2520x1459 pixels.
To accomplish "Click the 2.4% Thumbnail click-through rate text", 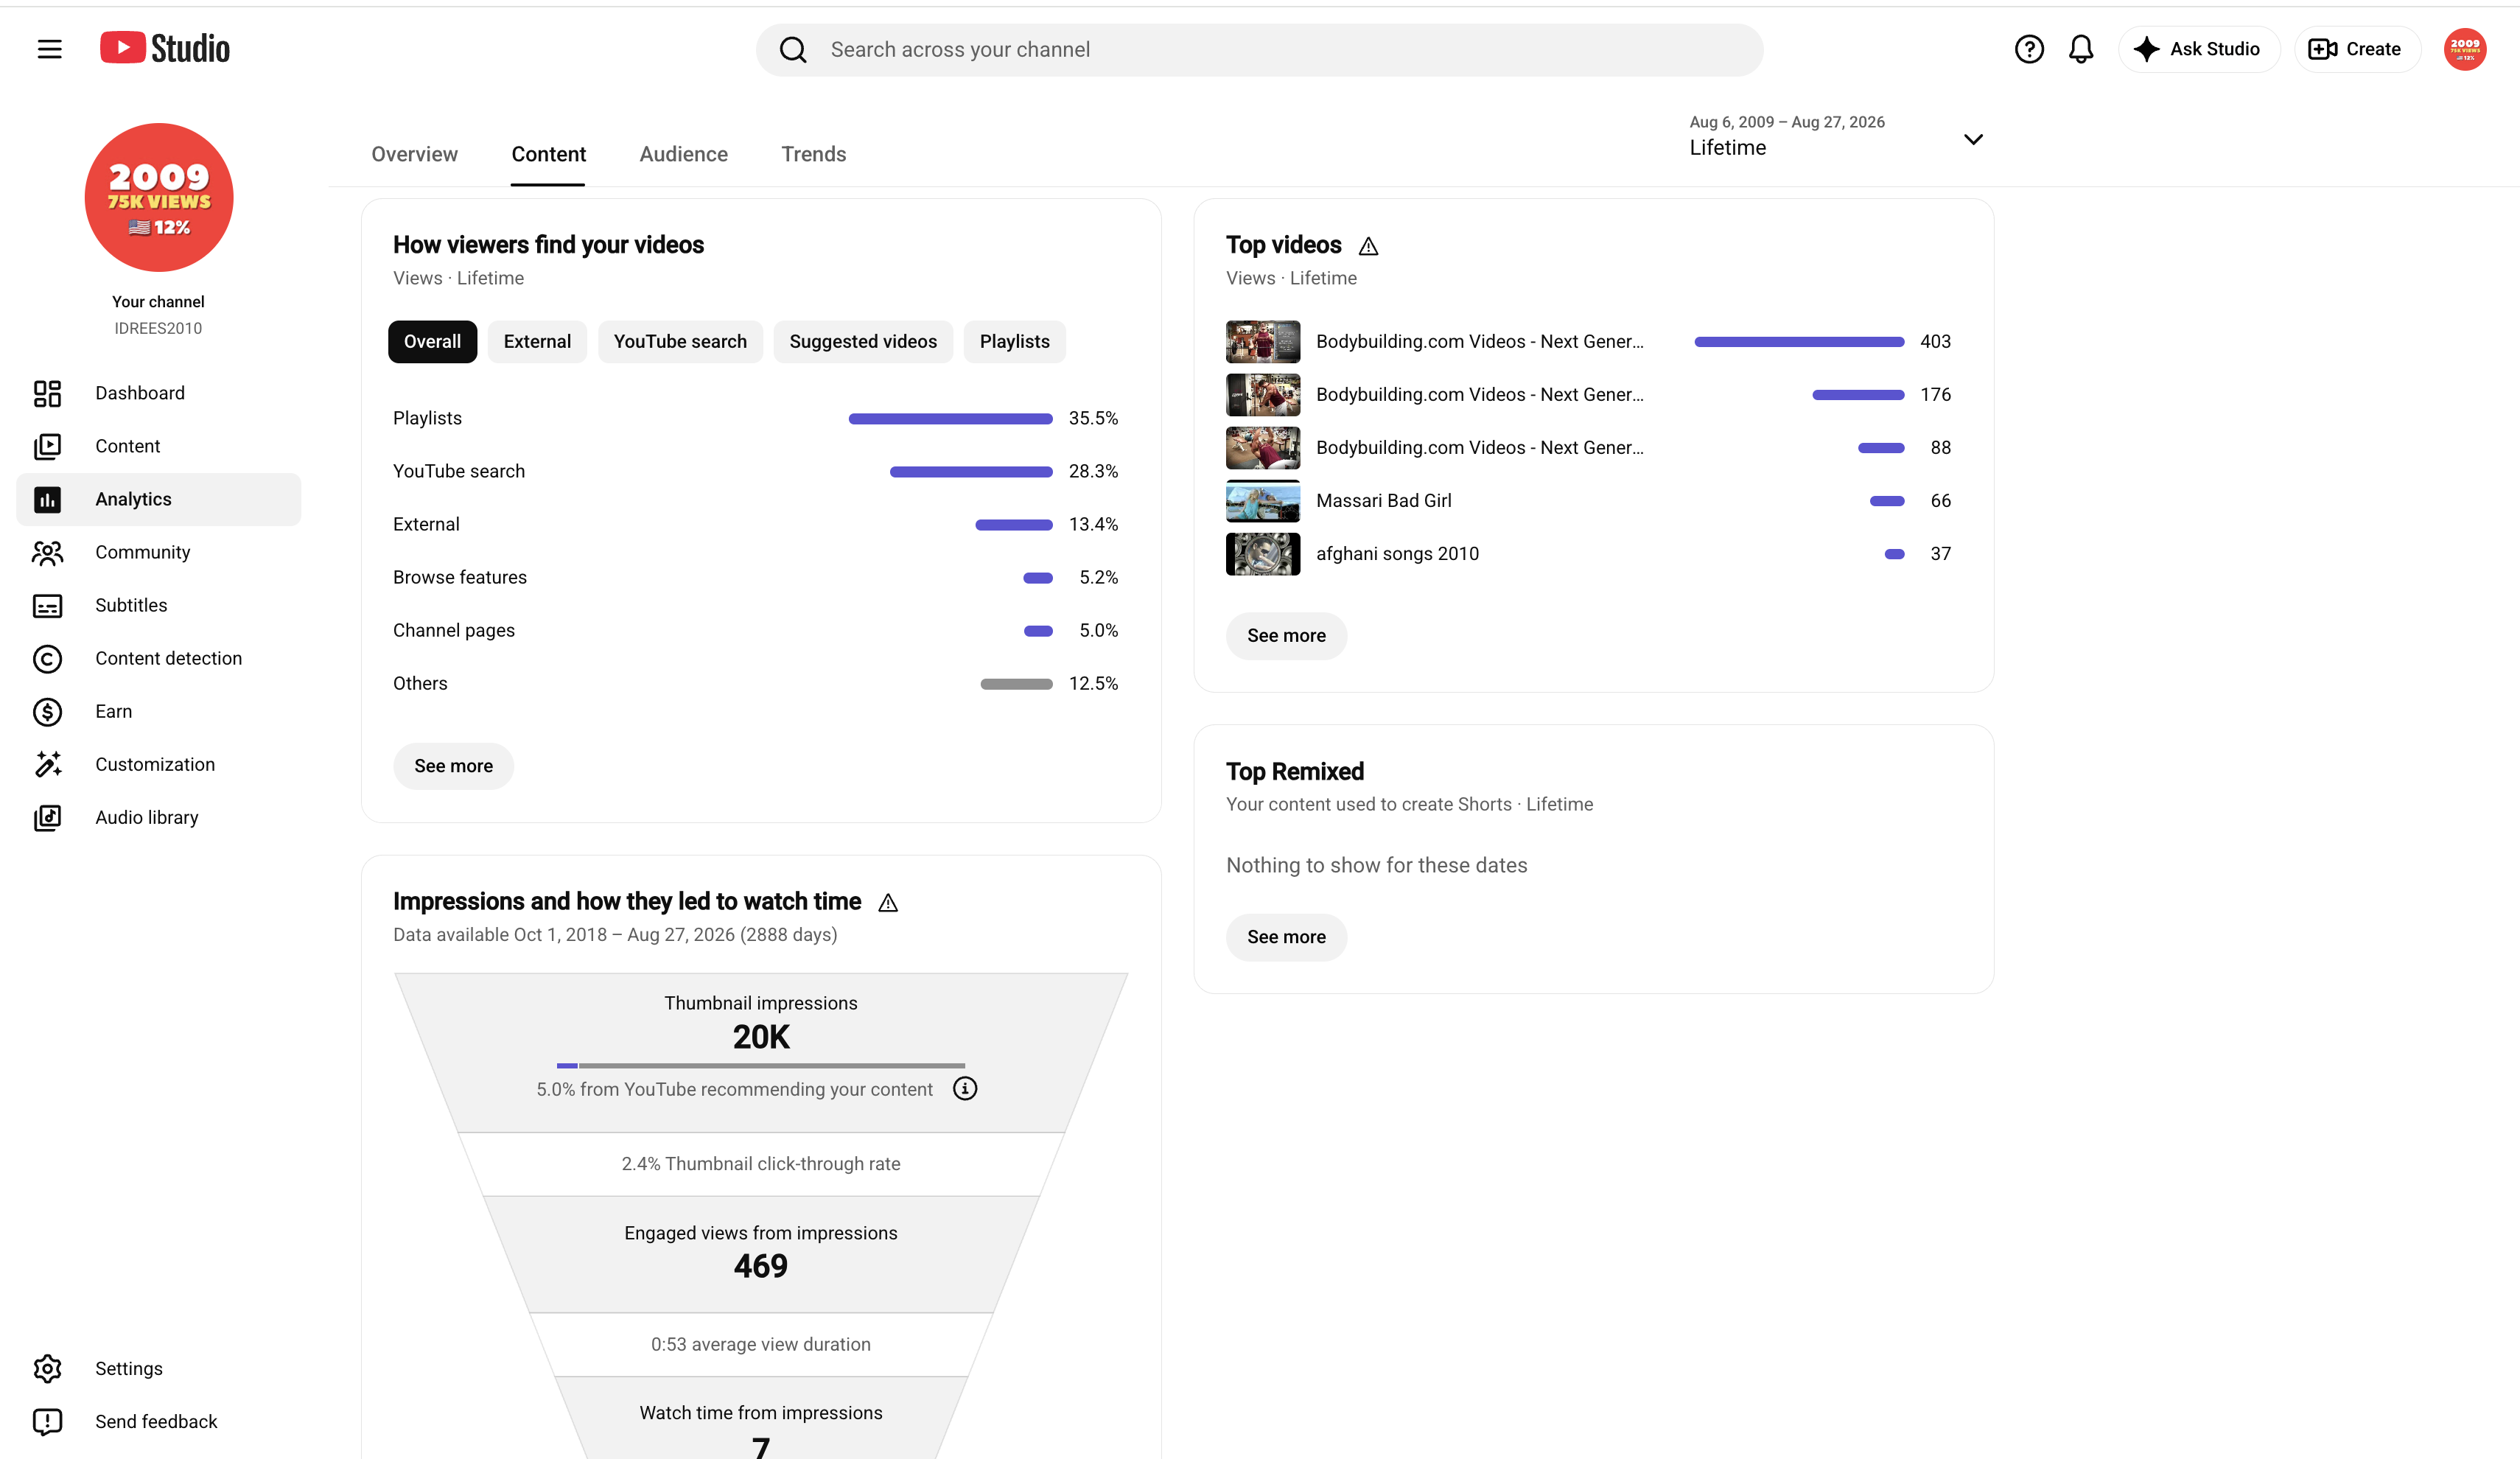I will 761,1163.
